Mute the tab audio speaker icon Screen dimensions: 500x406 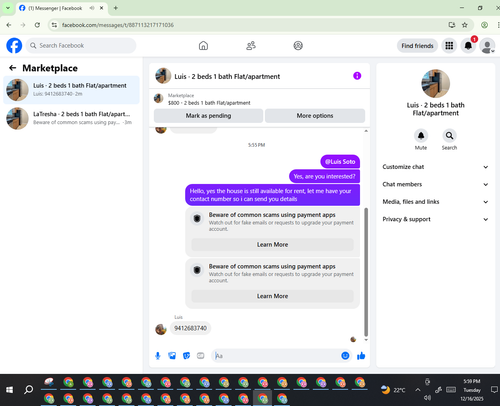coord(92,8)
